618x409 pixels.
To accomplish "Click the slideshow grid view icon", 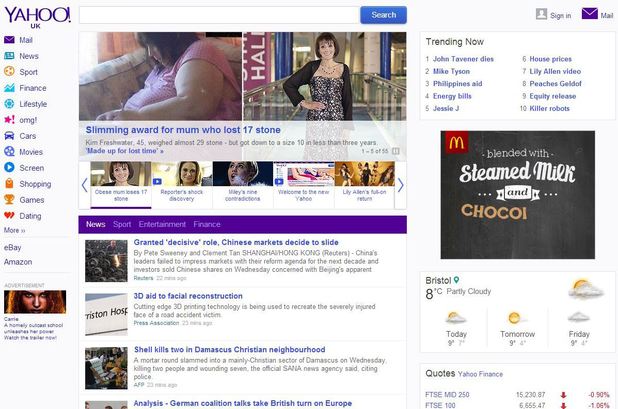I will pos(396,151).
